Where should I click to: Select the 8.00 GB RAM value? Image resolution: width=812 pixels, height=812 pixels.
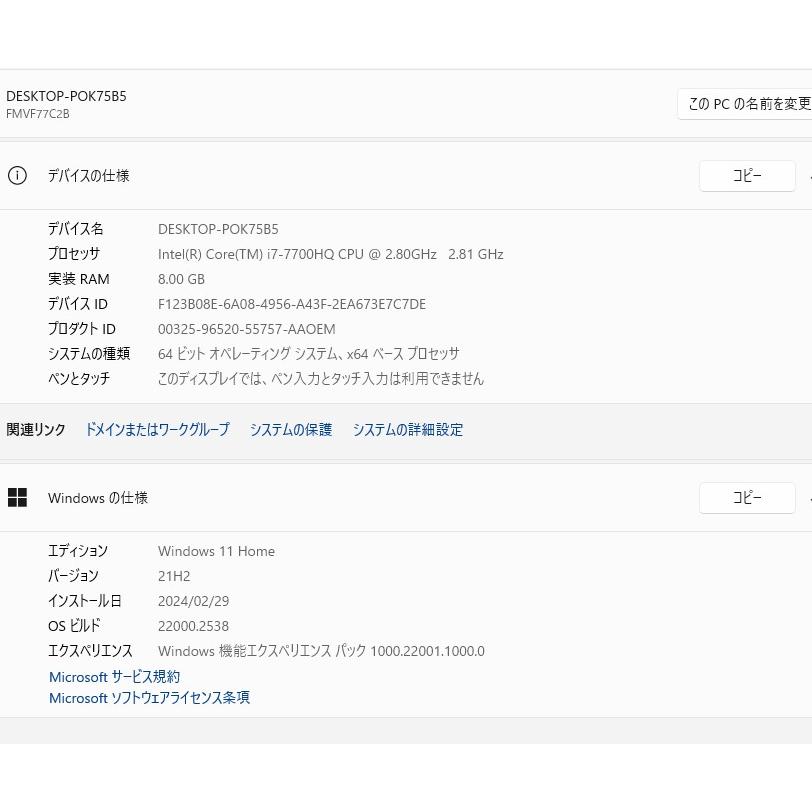pos(181,279)
